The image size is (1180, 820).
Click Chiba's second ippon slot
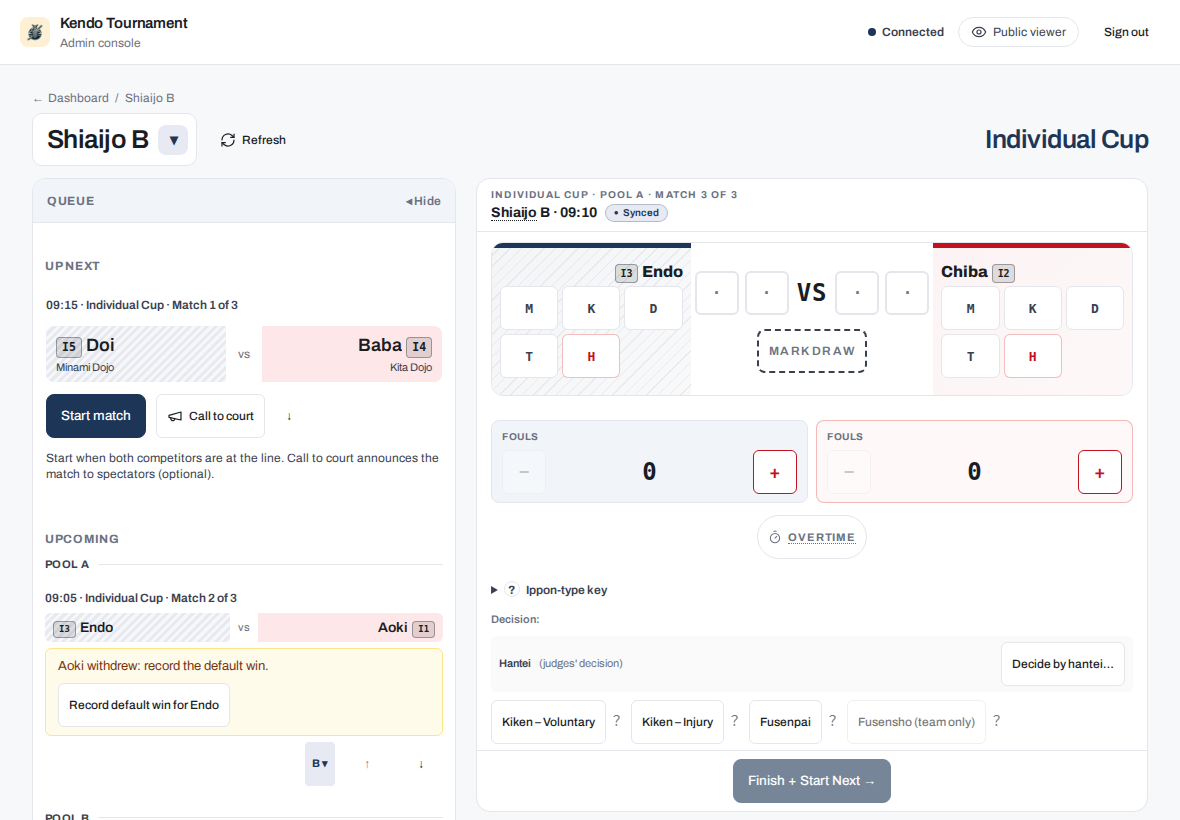(908, 293)
